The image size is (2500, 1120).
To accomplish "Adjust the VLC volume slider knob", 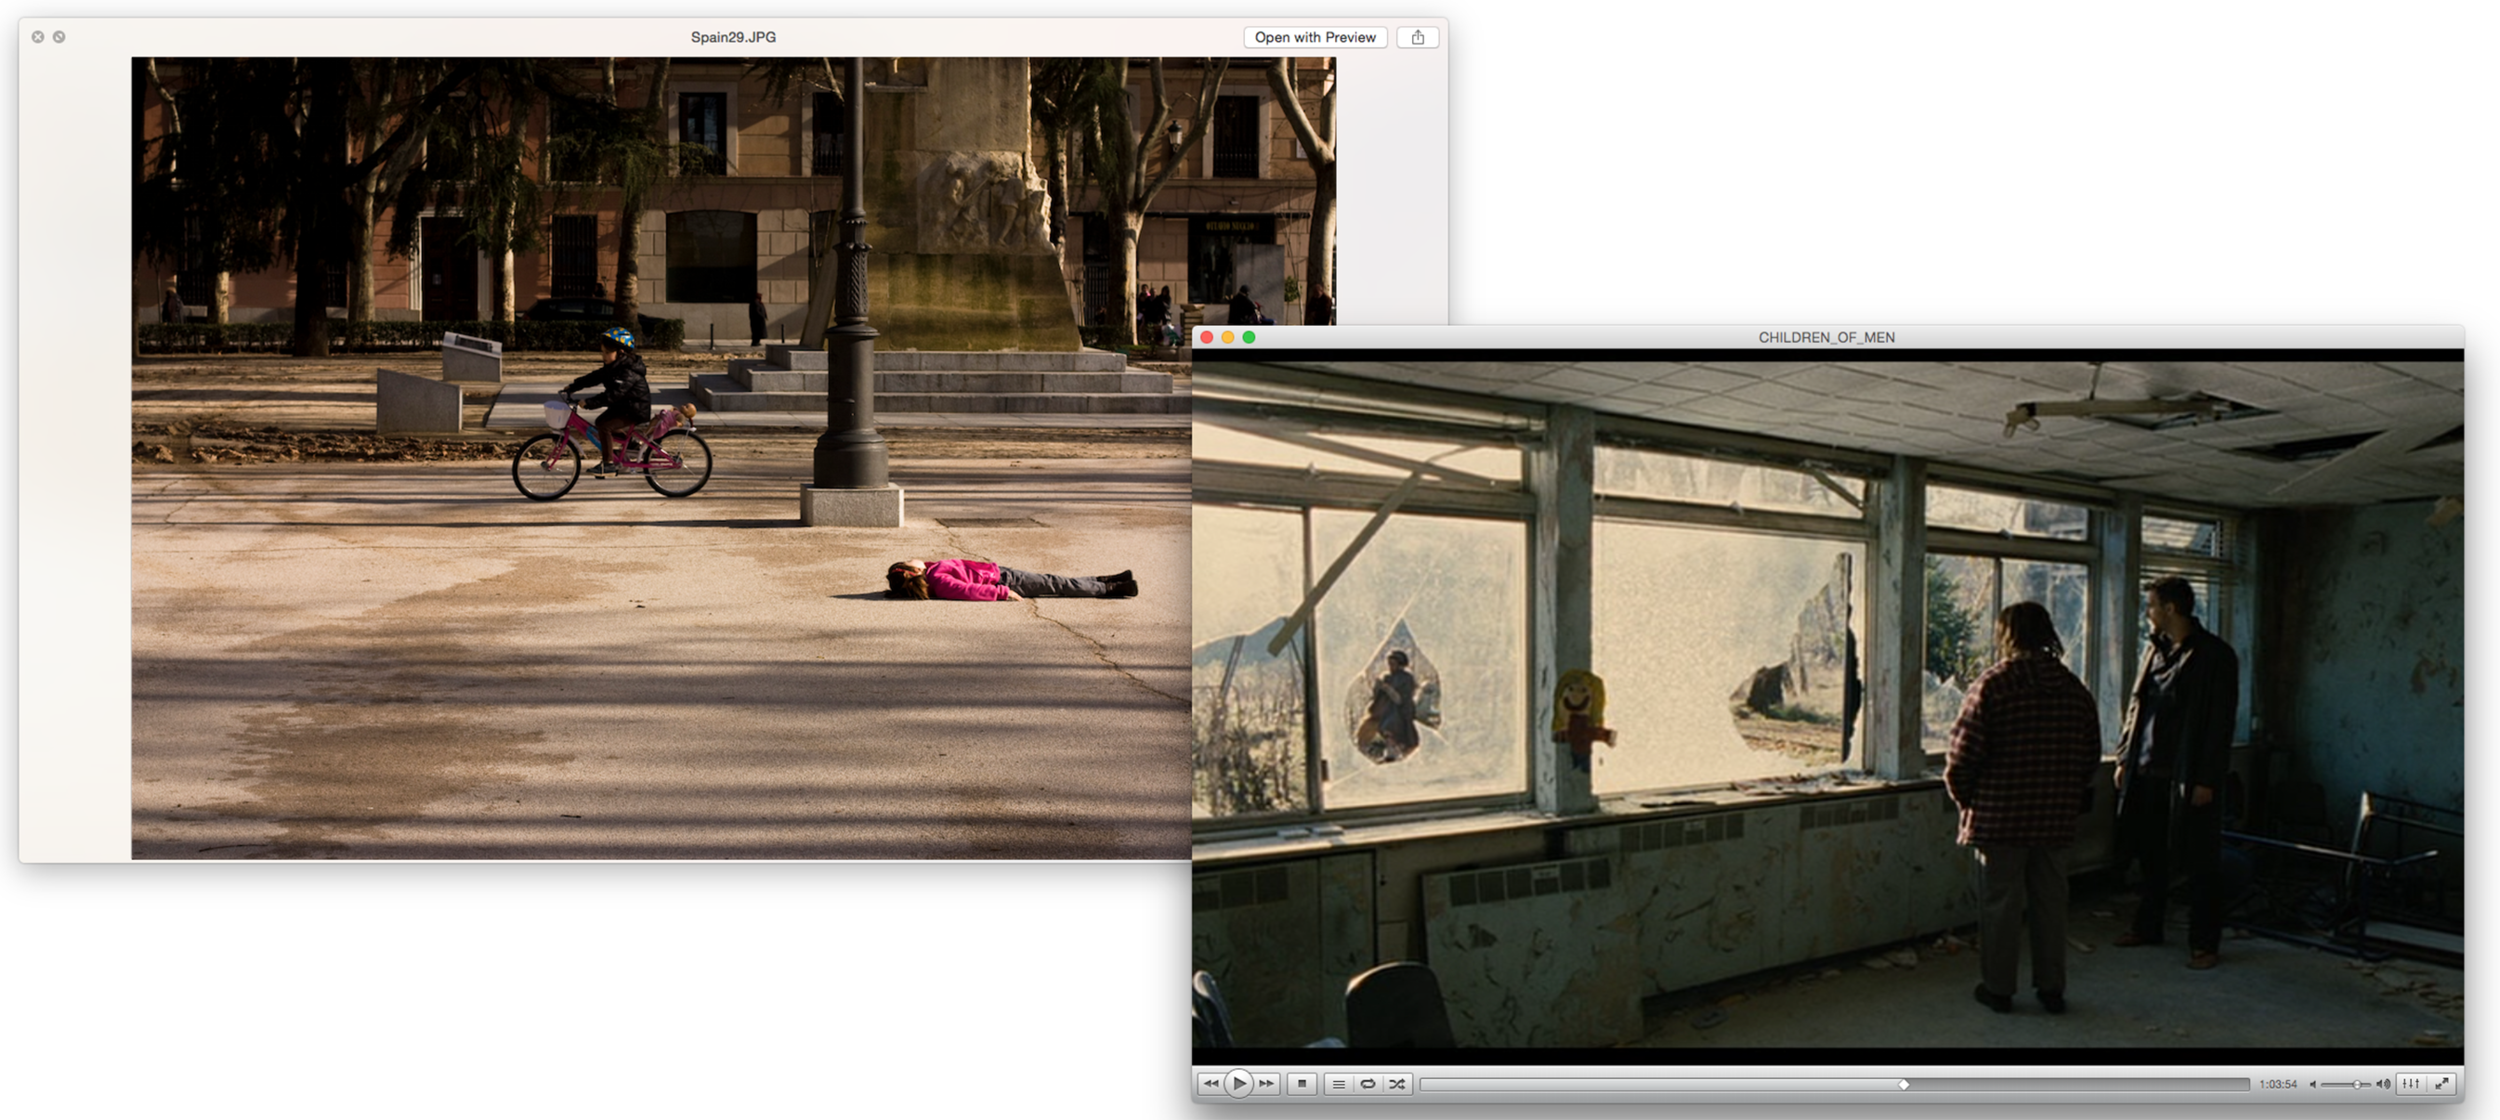I will 2357,1084.
